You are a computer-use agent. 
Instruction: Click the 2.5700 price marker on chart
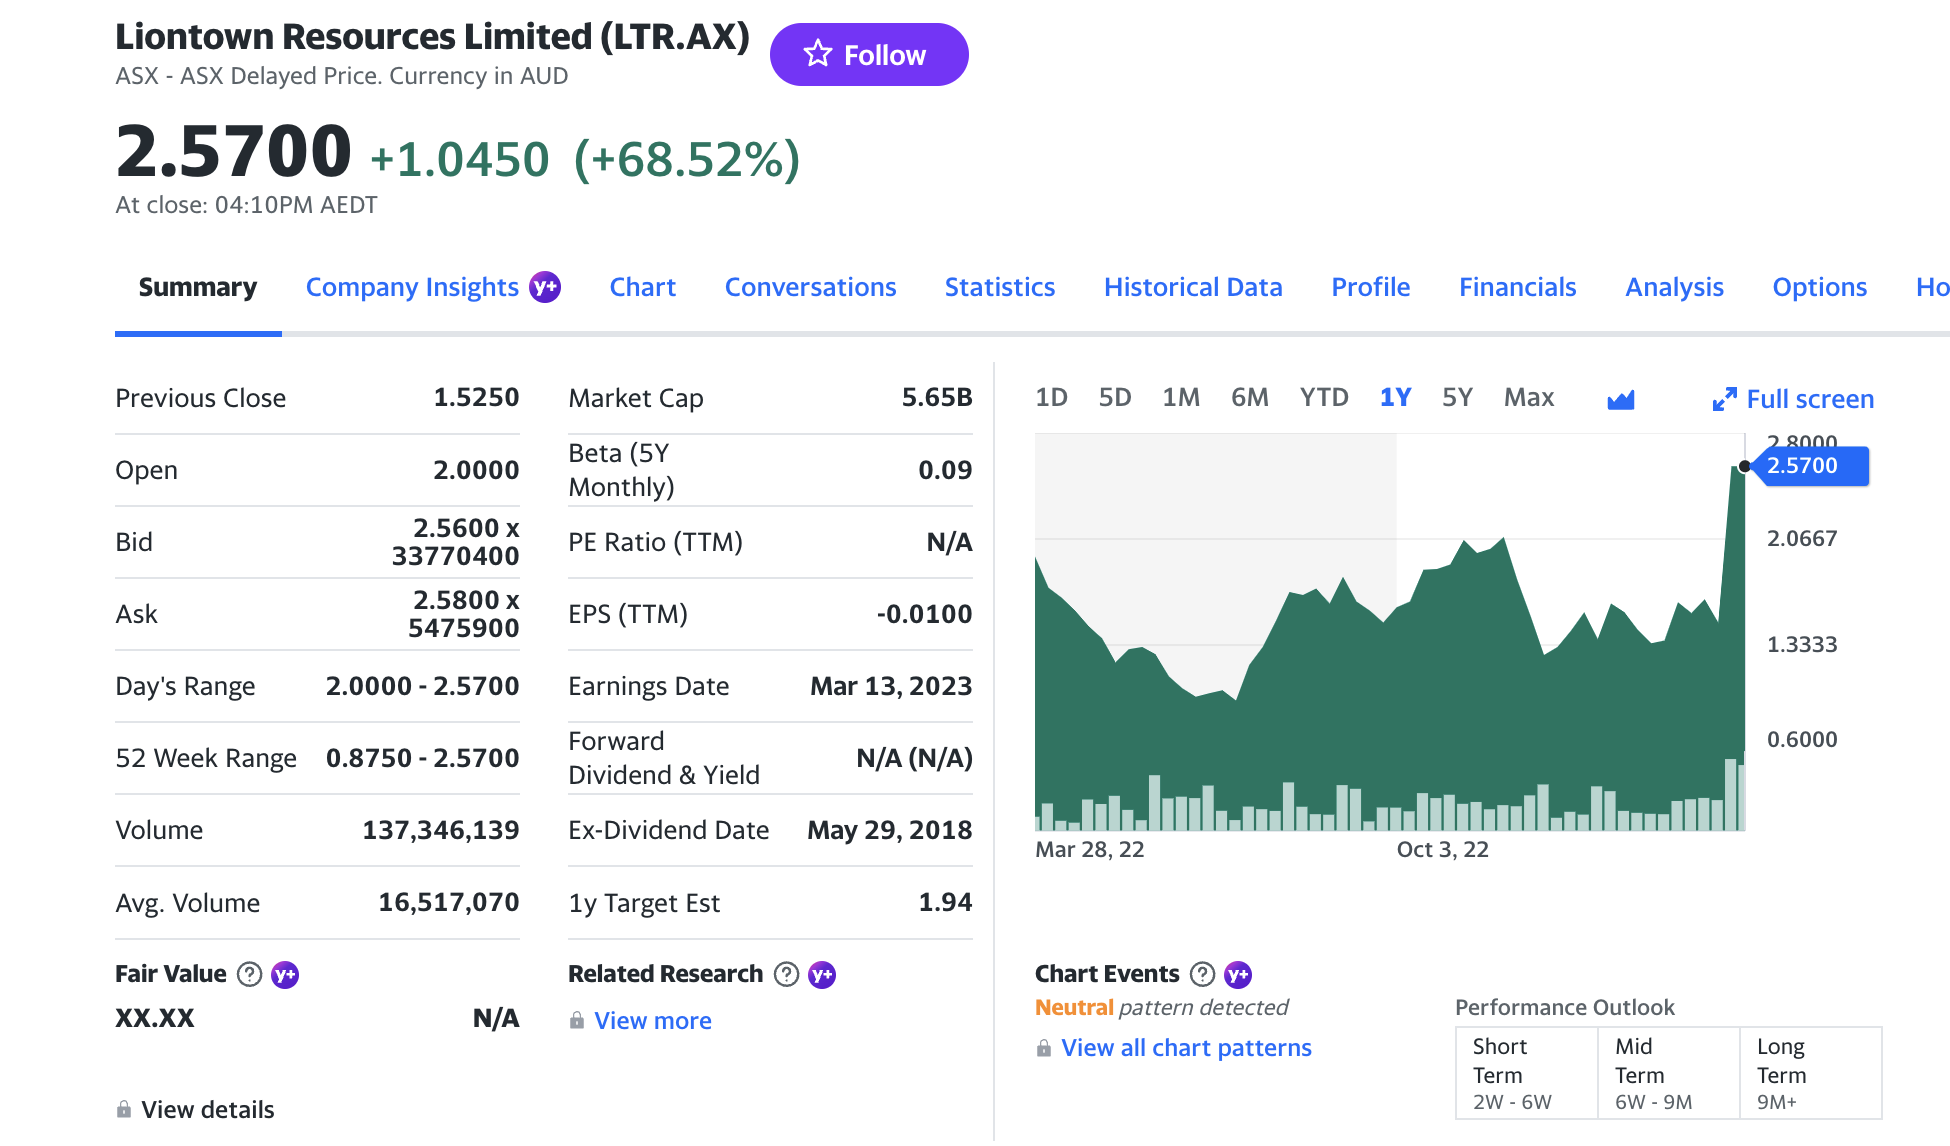click(x=1811, y=466)
